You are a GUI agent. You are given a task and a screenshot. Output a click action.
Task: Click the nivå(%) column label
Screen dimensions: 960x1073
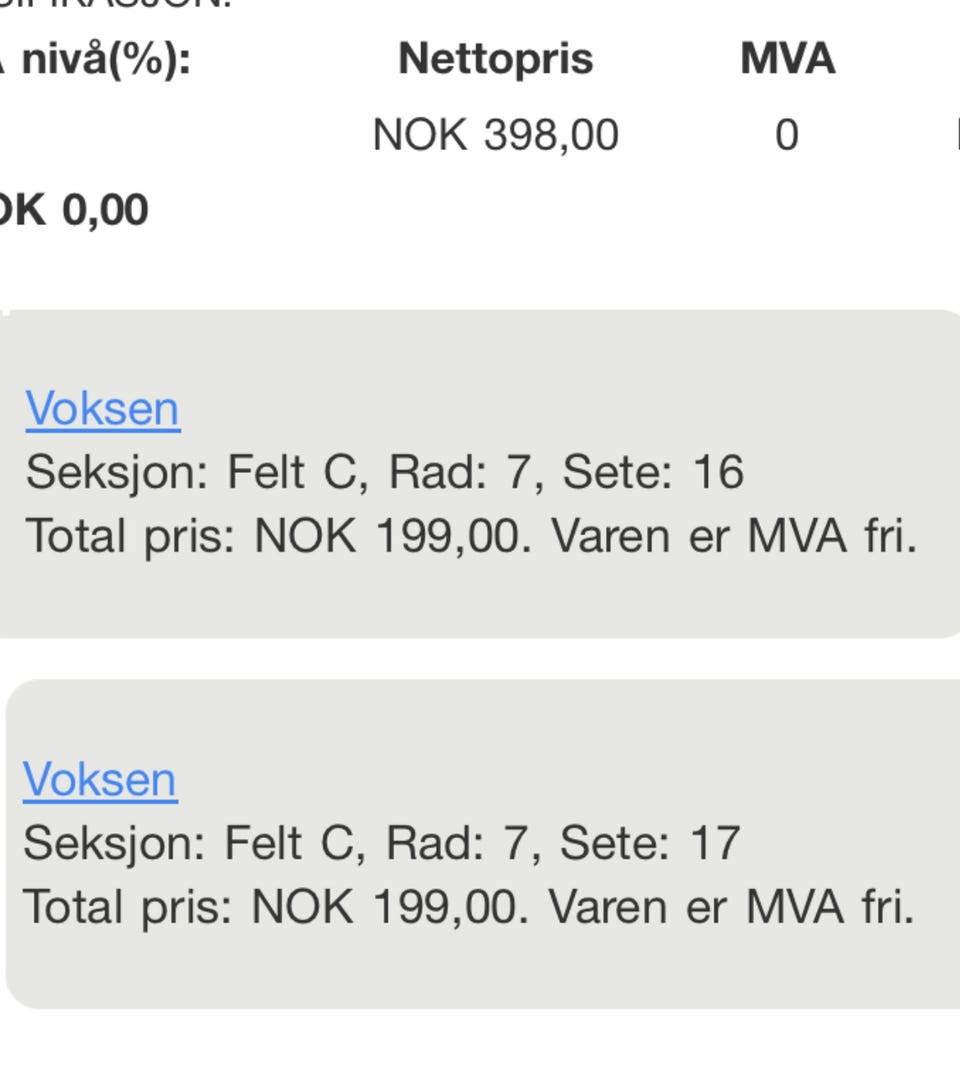(105, 60)
